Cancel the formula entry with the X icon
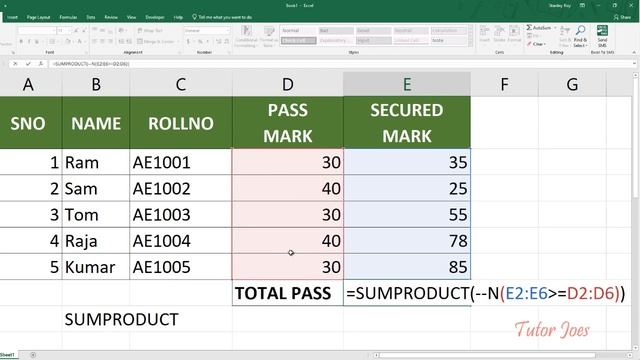 point(15,64)
